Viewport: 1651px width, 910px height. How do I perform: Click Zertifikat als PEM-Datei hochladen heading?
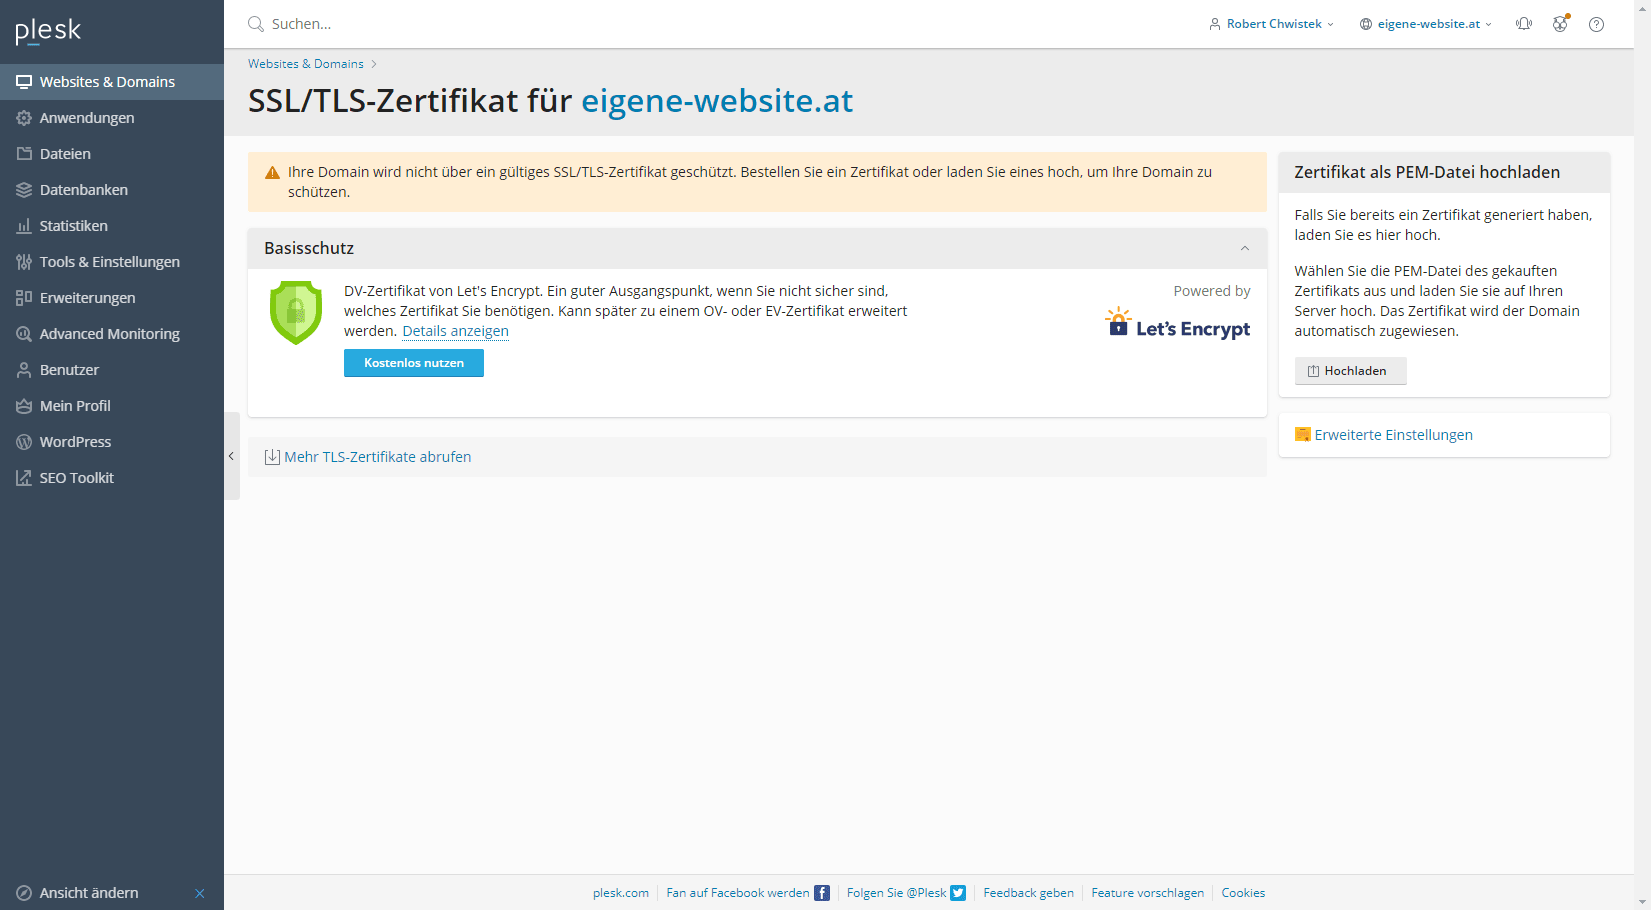[x=1427, y=172]
